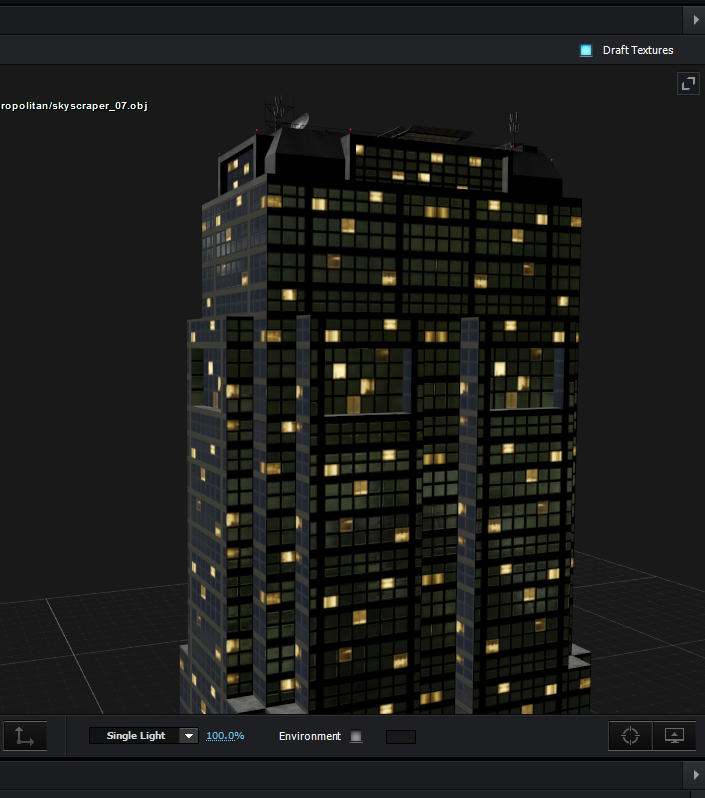Open the Single Light dropdown

click(144, 736)
